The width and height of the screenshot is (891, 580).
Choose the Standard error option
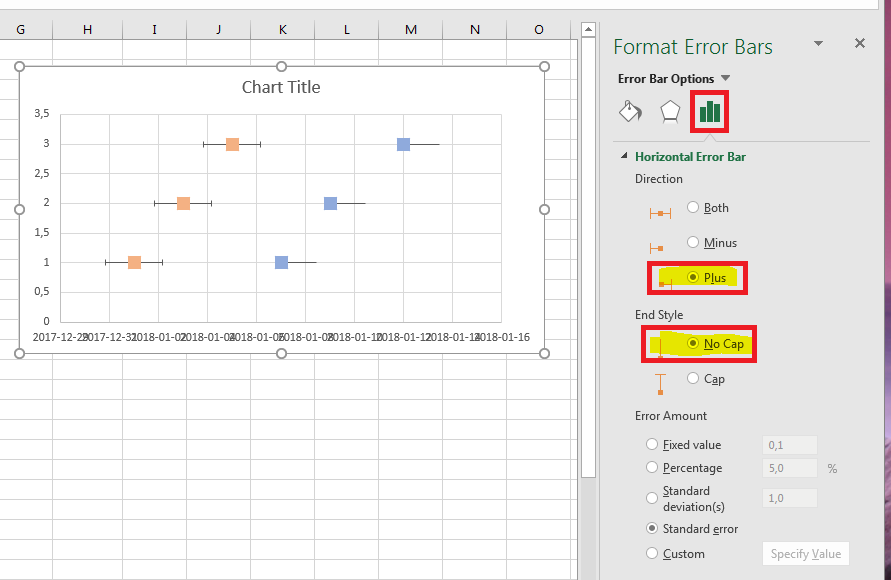[x=652, y=528]
